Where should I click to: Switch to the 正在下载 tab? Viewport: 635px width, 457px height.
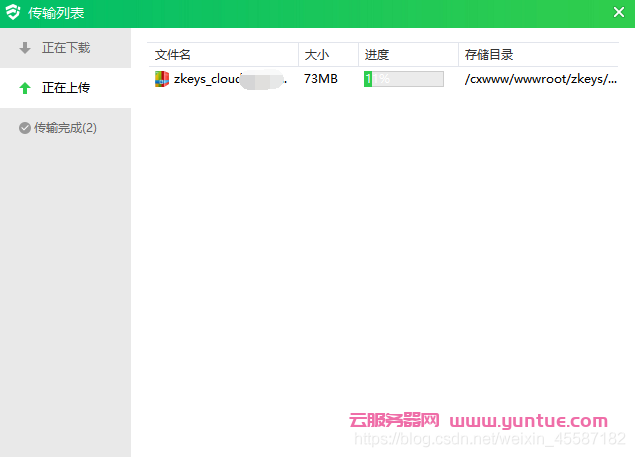pyautogui.click(x=65, y=48)
